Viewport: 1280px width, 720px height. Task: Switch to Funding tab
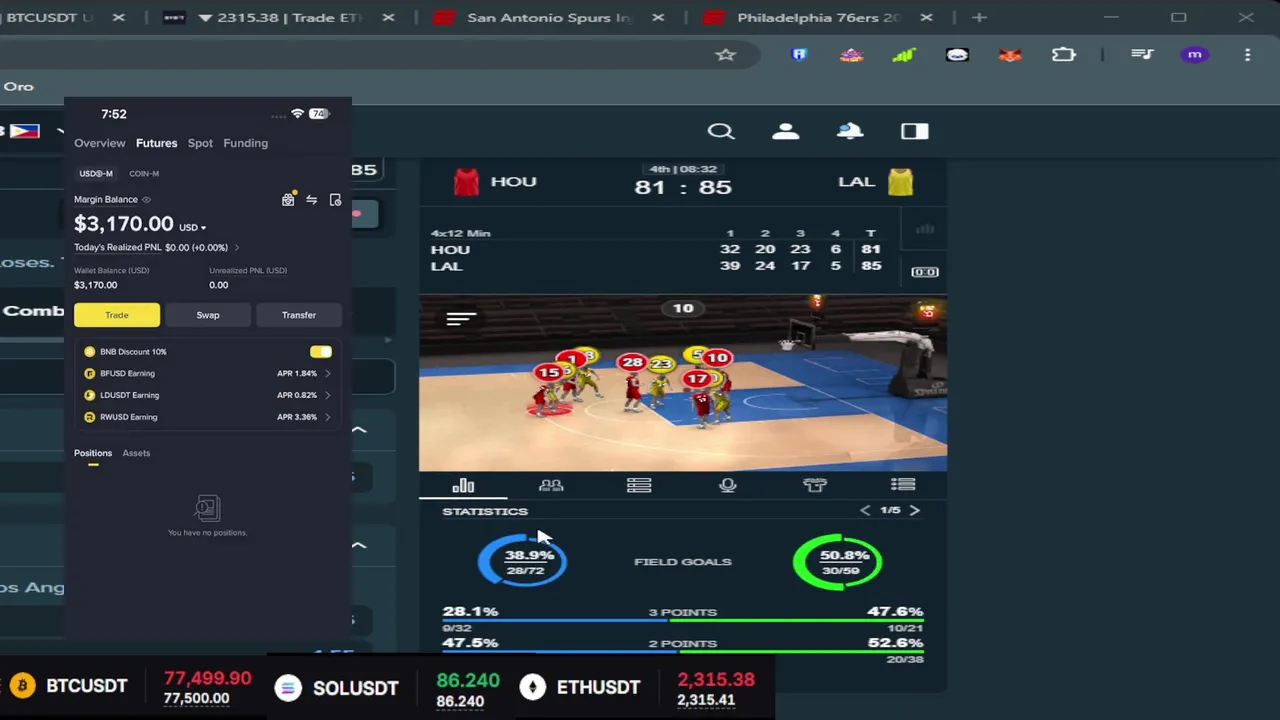pyautogui.click(x=245, y=143)
